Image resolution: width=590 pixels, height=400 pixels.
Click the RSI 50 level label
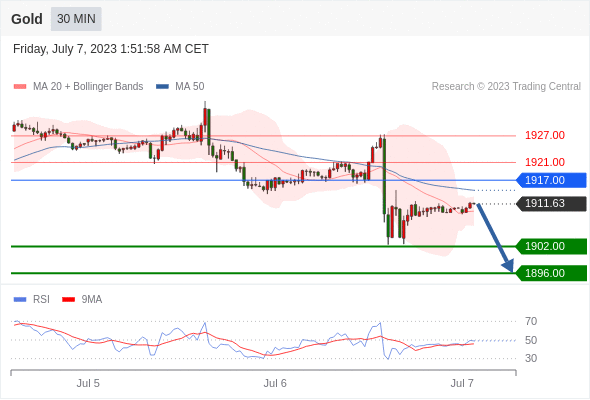531,340
